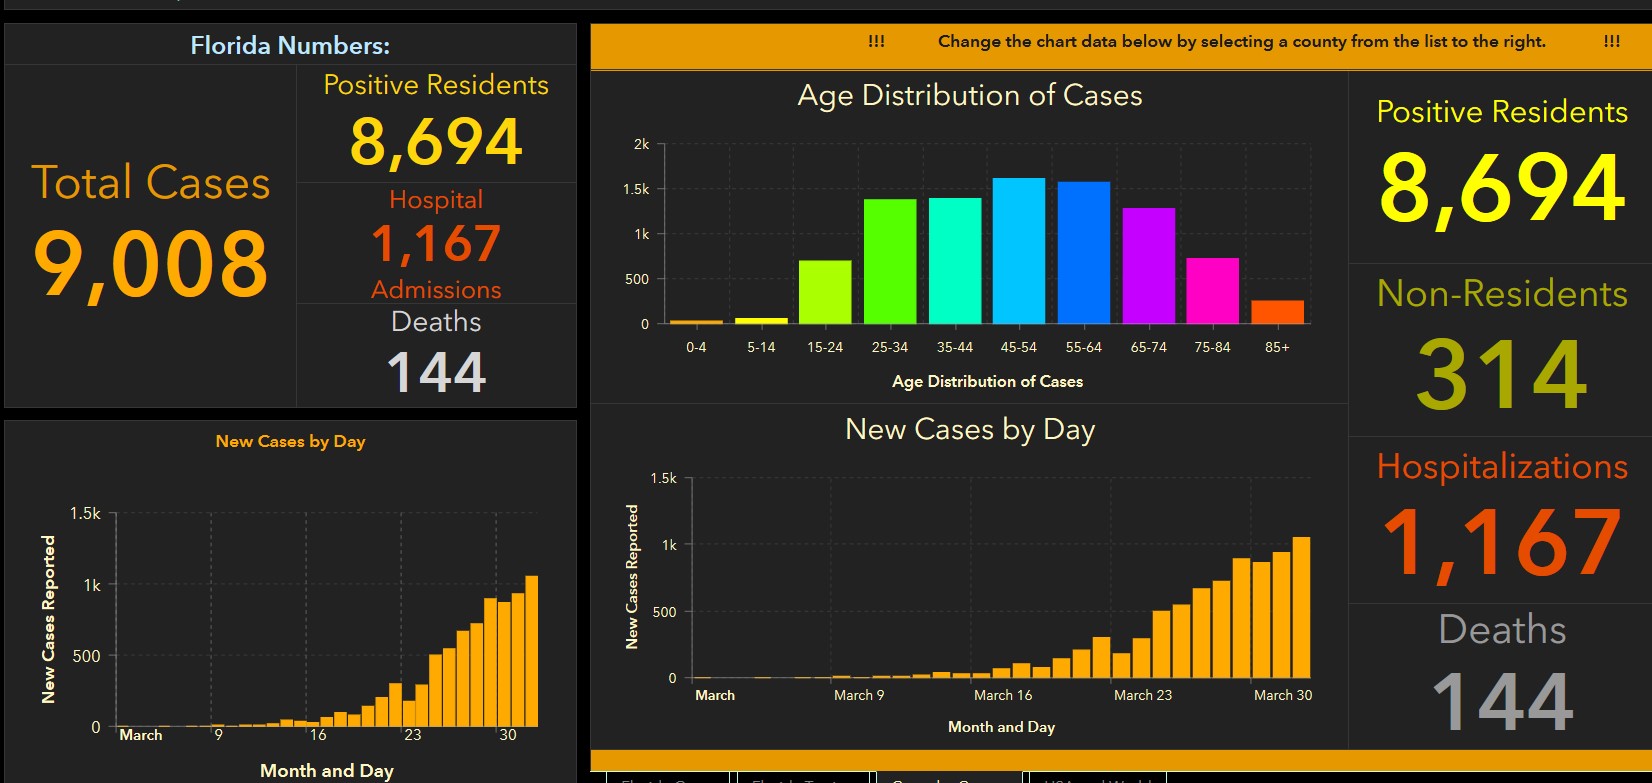Click the gray 144 in right sidebar
Screen dimensions: 1652x783
[1502, 702]
